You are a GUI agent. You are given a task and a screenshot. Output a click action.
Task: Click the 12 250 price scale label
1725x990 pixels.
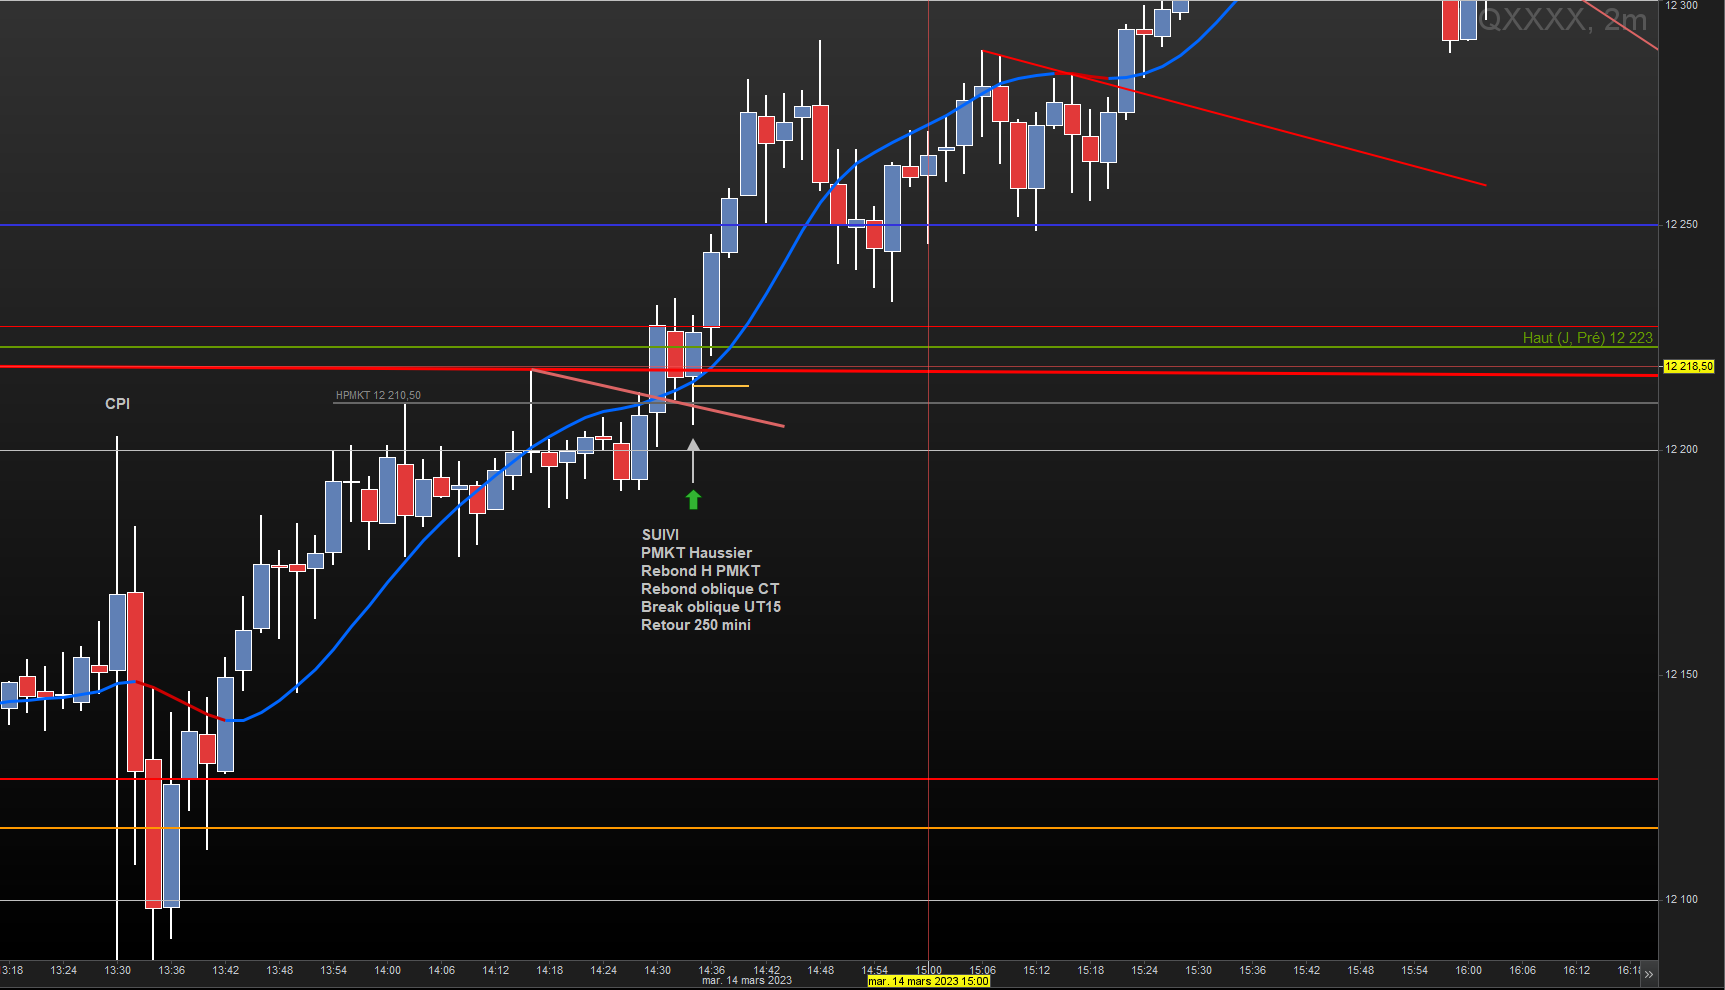pos(1681,224)
